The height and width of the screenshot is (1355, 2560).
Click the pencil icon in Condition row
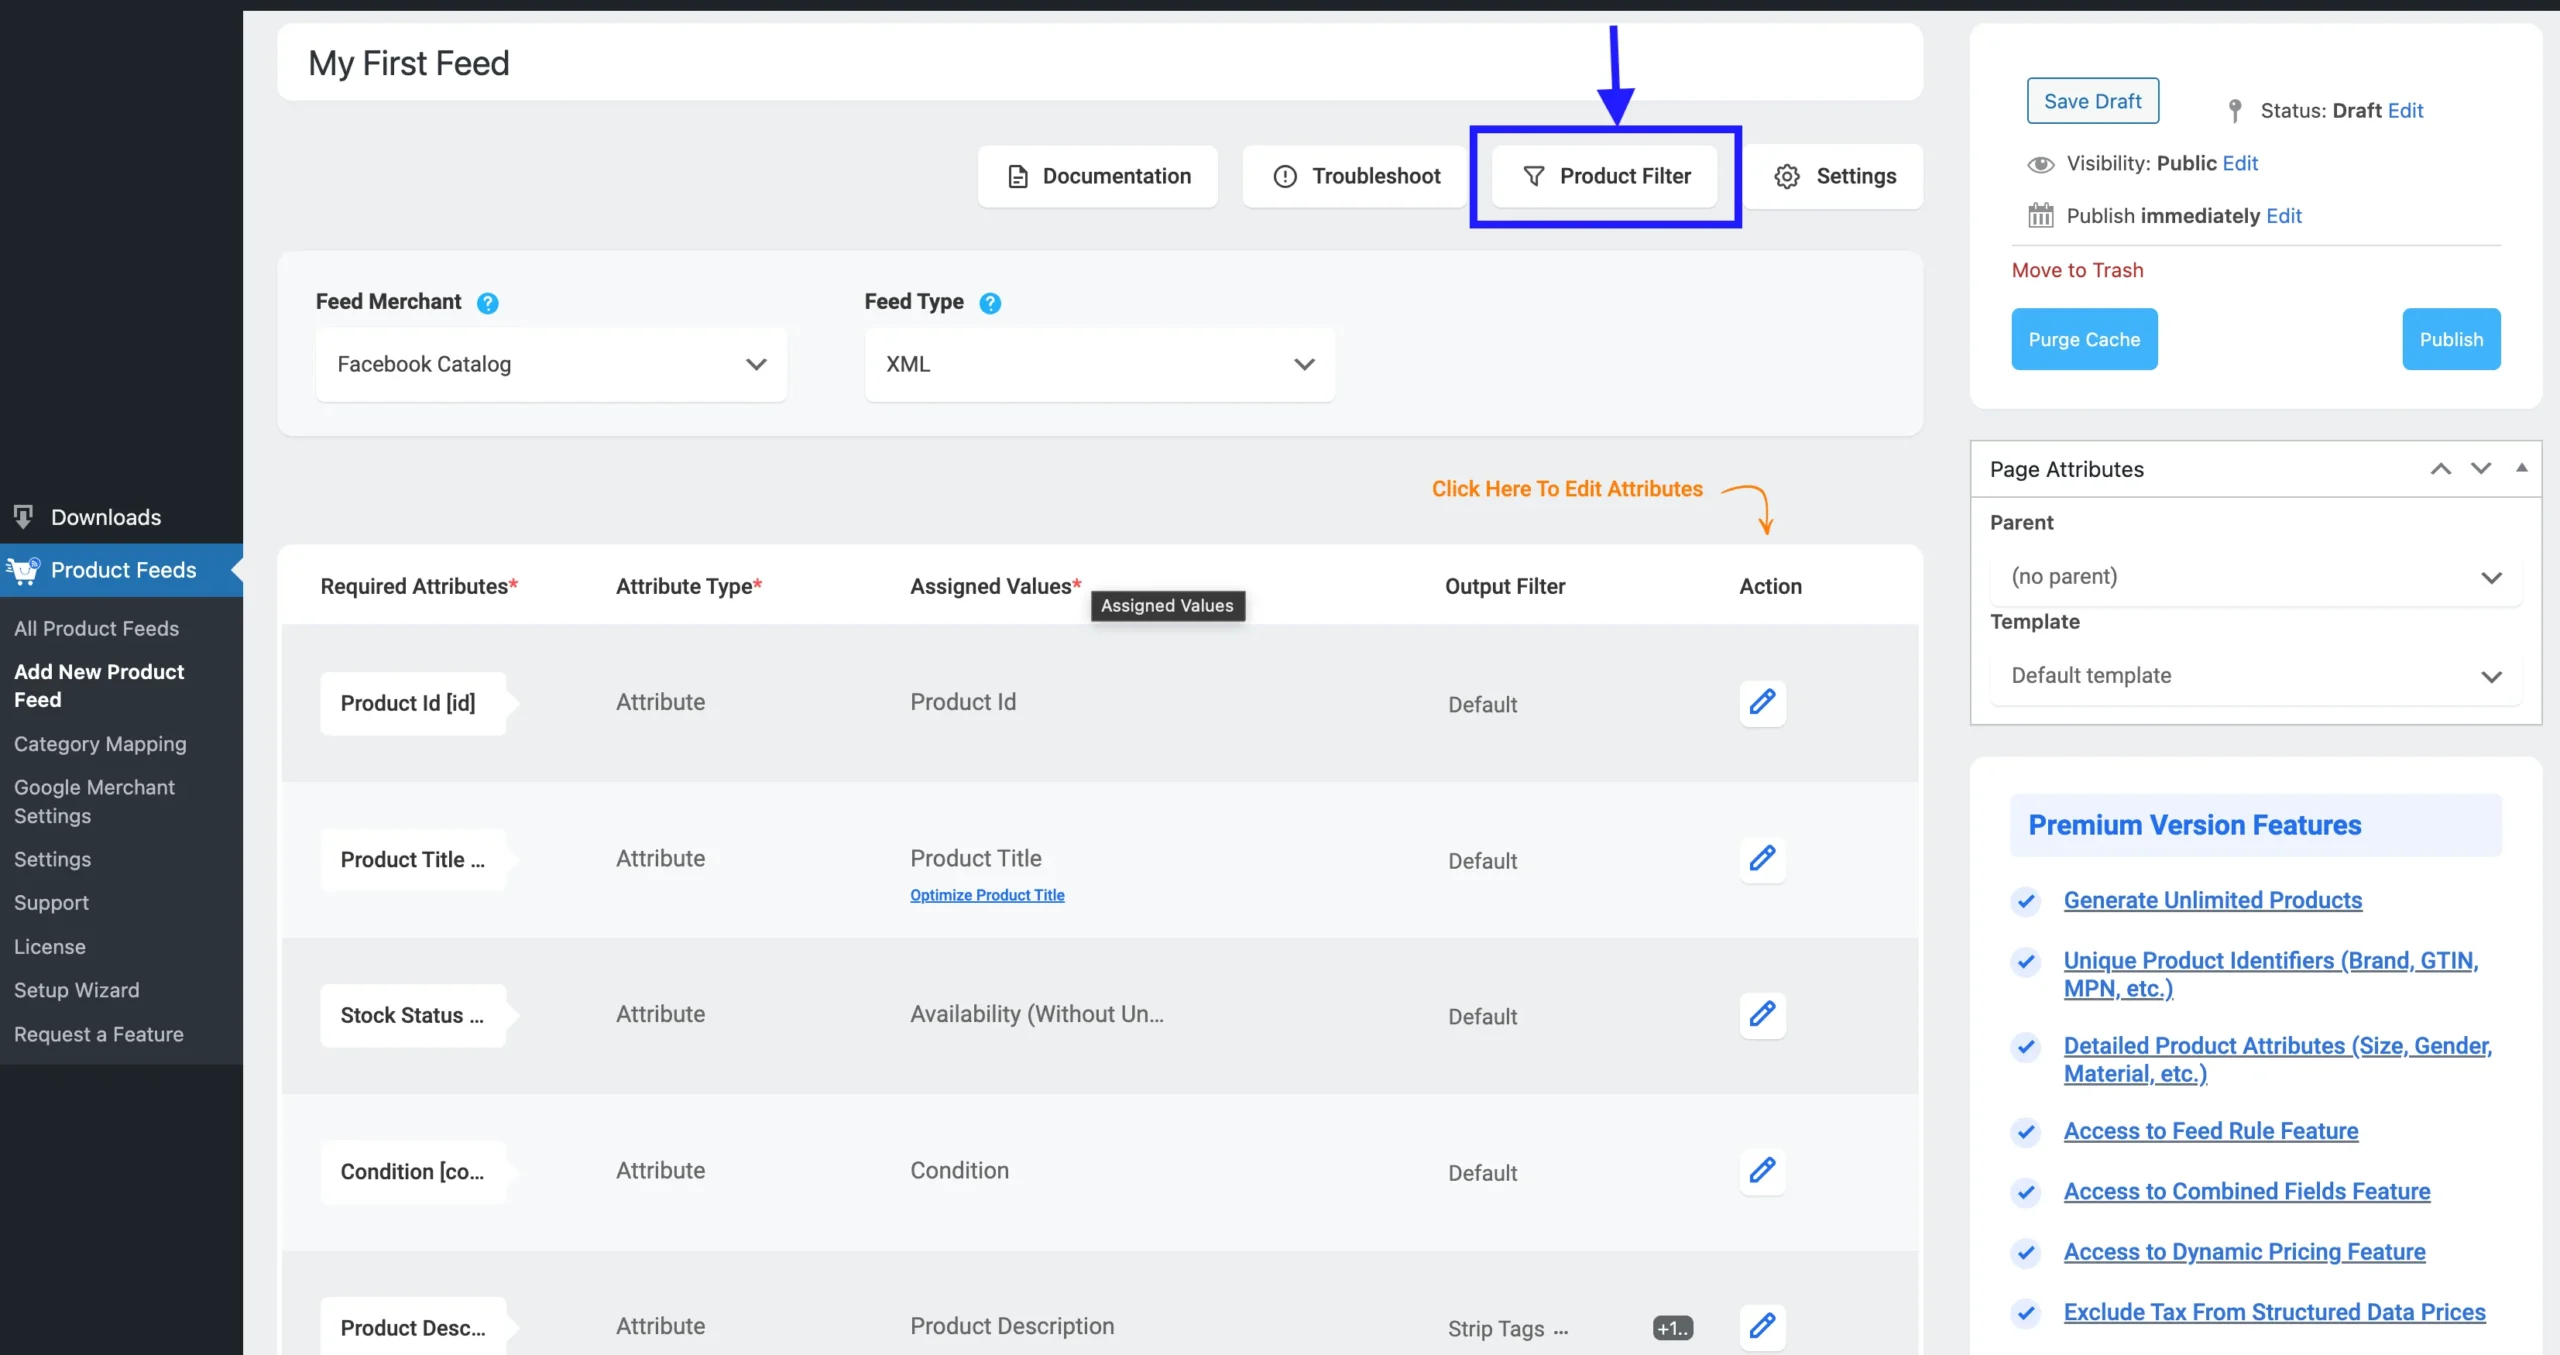[x=1762, y=1170]
